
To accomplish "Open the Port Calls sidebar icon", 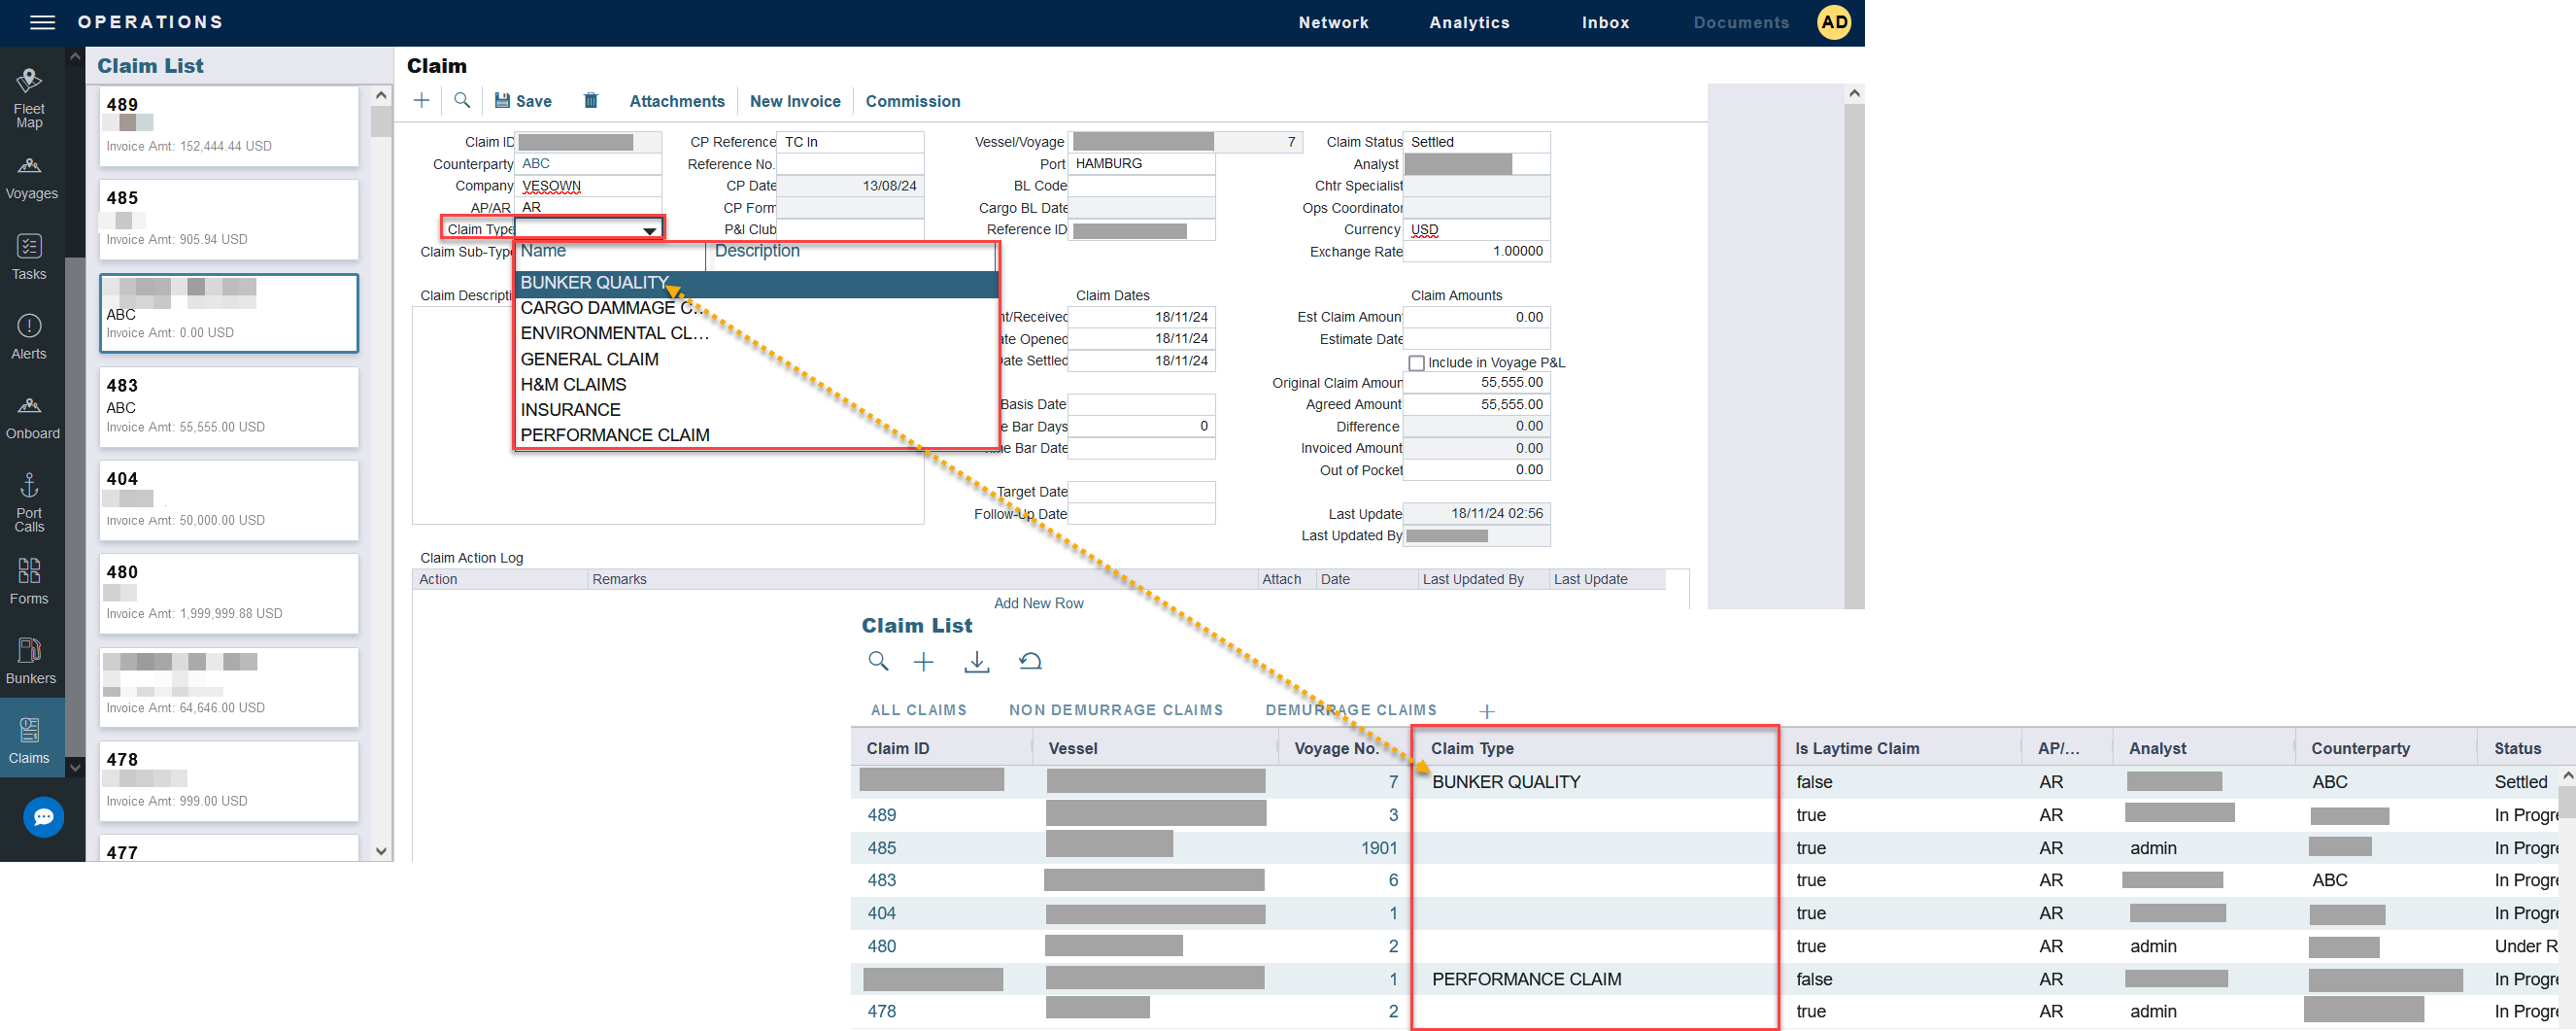I will pos(29,501).
